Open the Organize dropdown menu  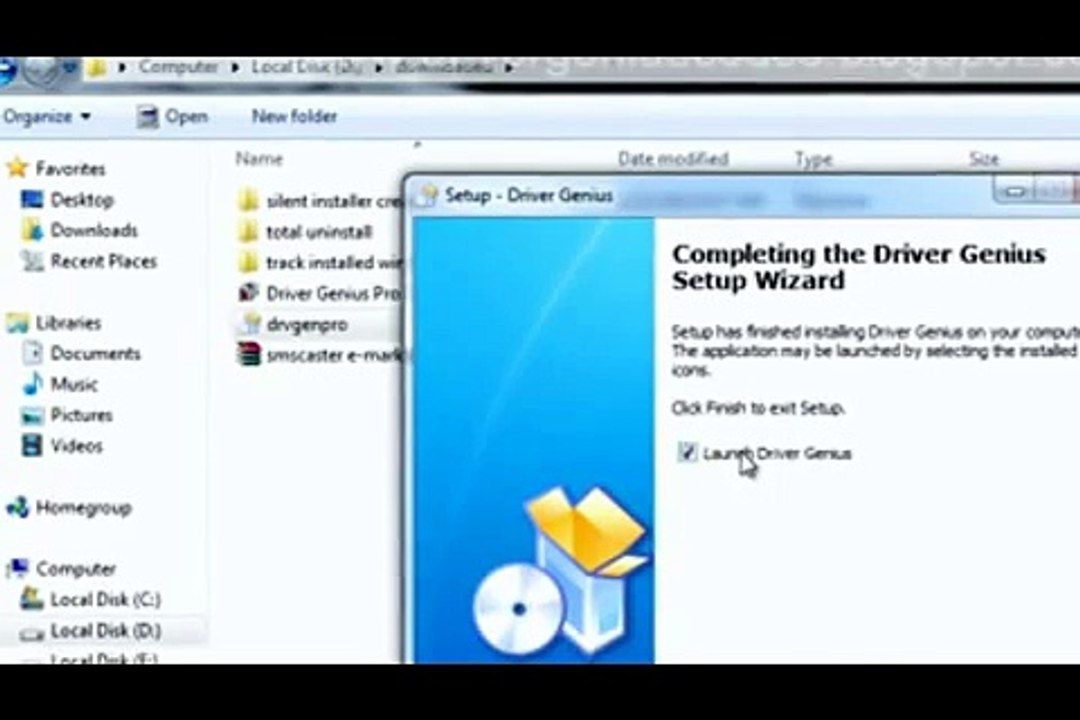point(47,116)
